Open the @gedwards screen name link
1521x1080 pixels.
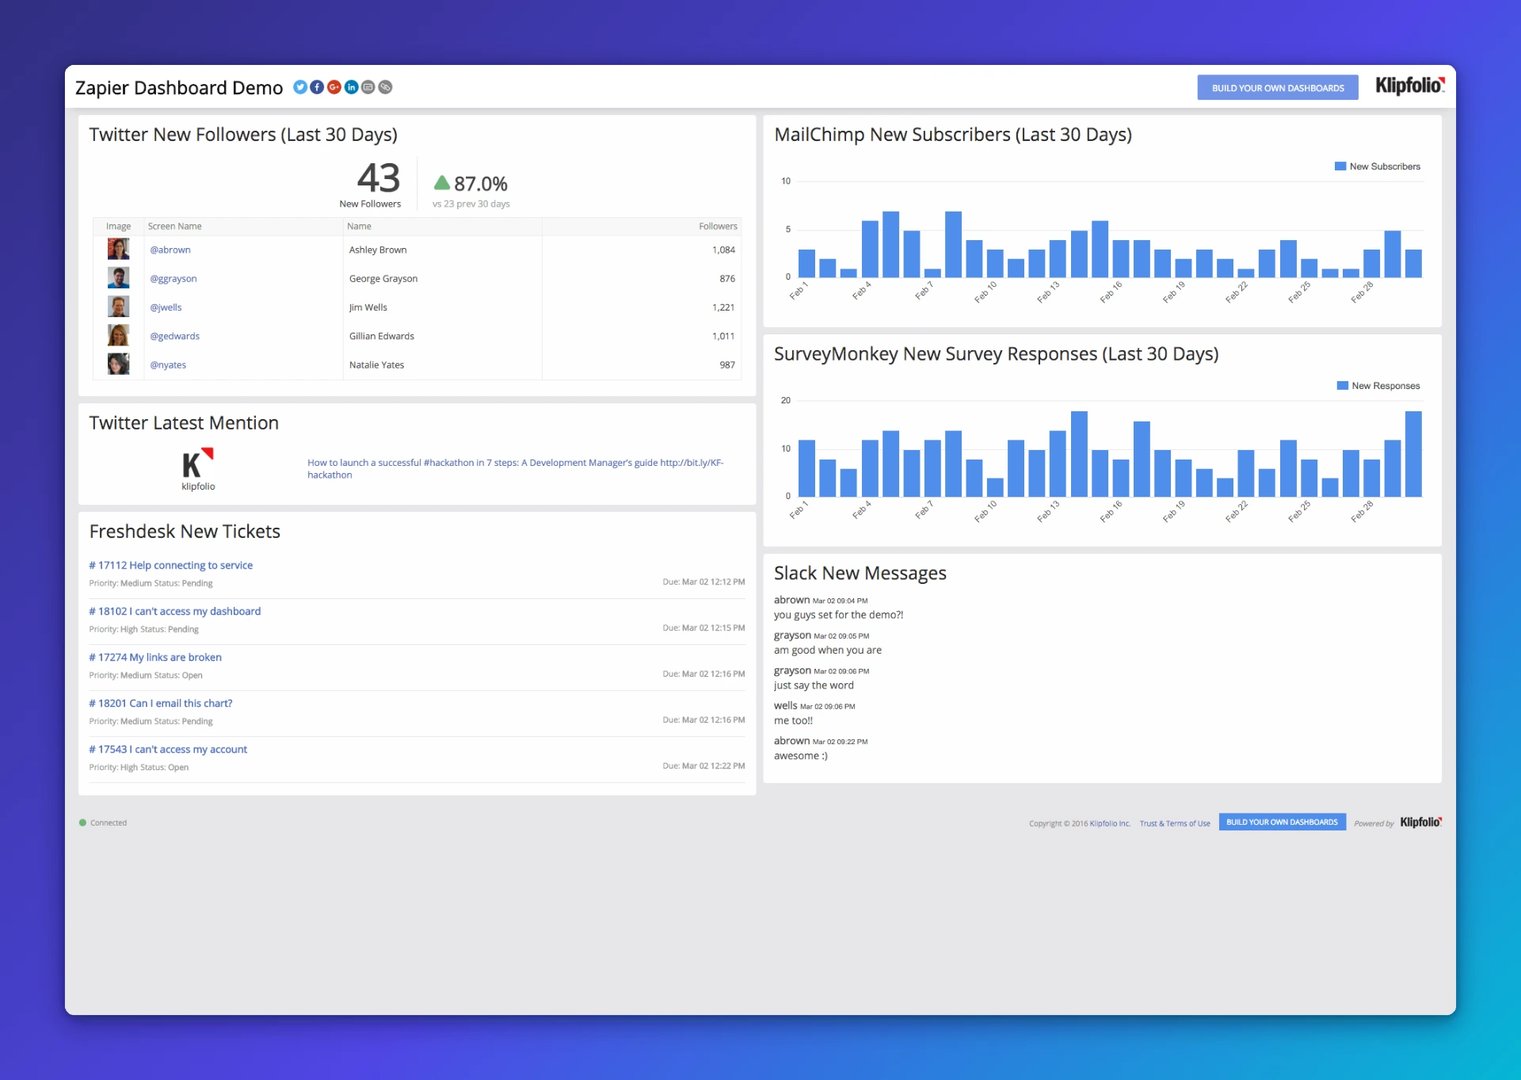(x=175, y=337)
